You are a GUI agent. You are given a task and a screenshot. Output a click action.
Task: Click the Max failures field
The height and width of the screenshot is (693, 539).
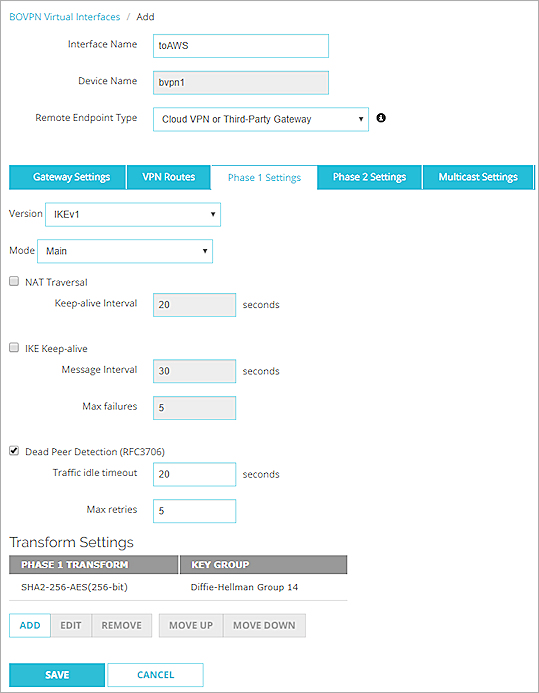194,408
